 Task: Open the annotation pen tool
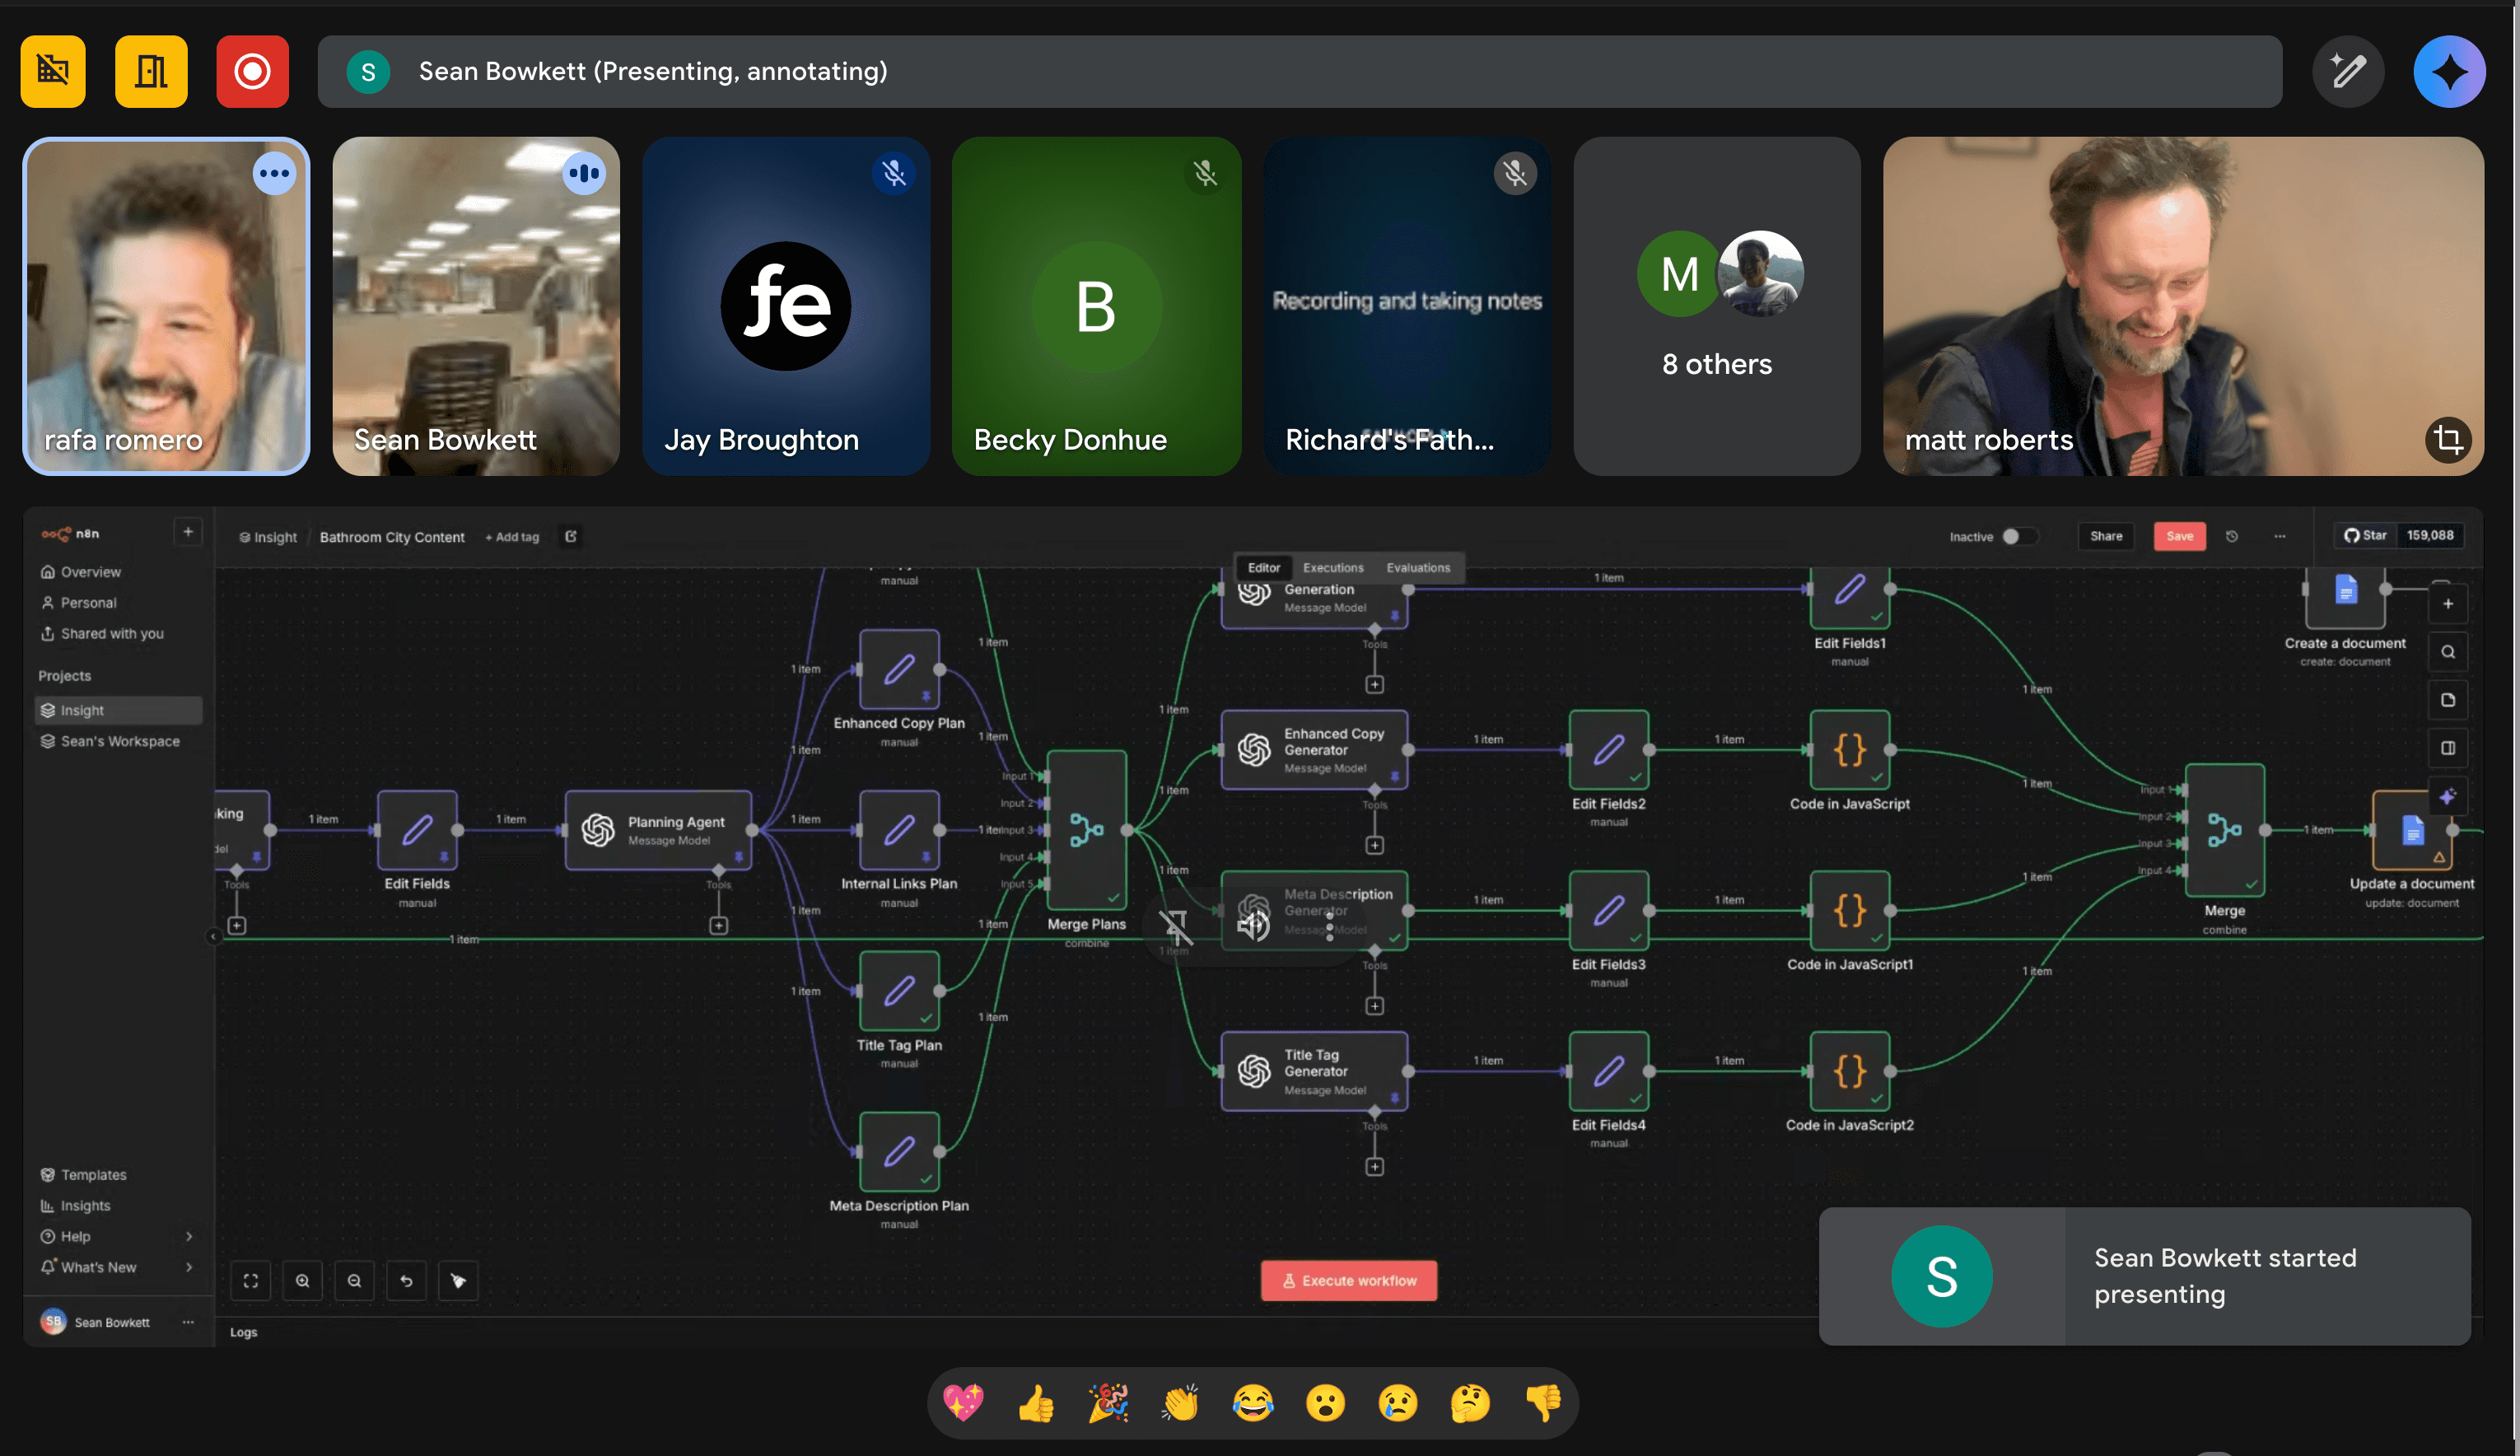pyautogui.click(x=2347, y=72)
